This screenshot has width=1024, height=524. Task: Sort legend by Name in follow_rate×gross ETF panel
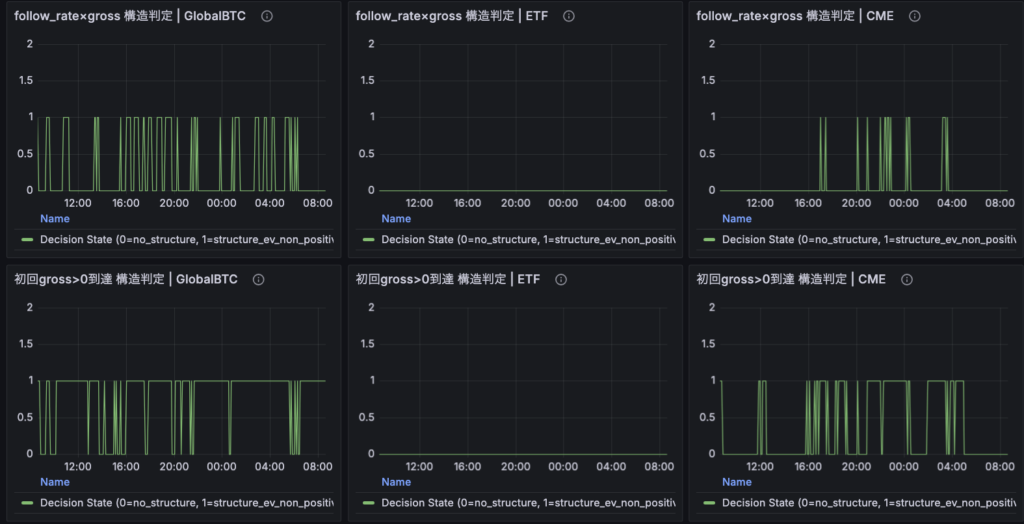click(396, 219)
